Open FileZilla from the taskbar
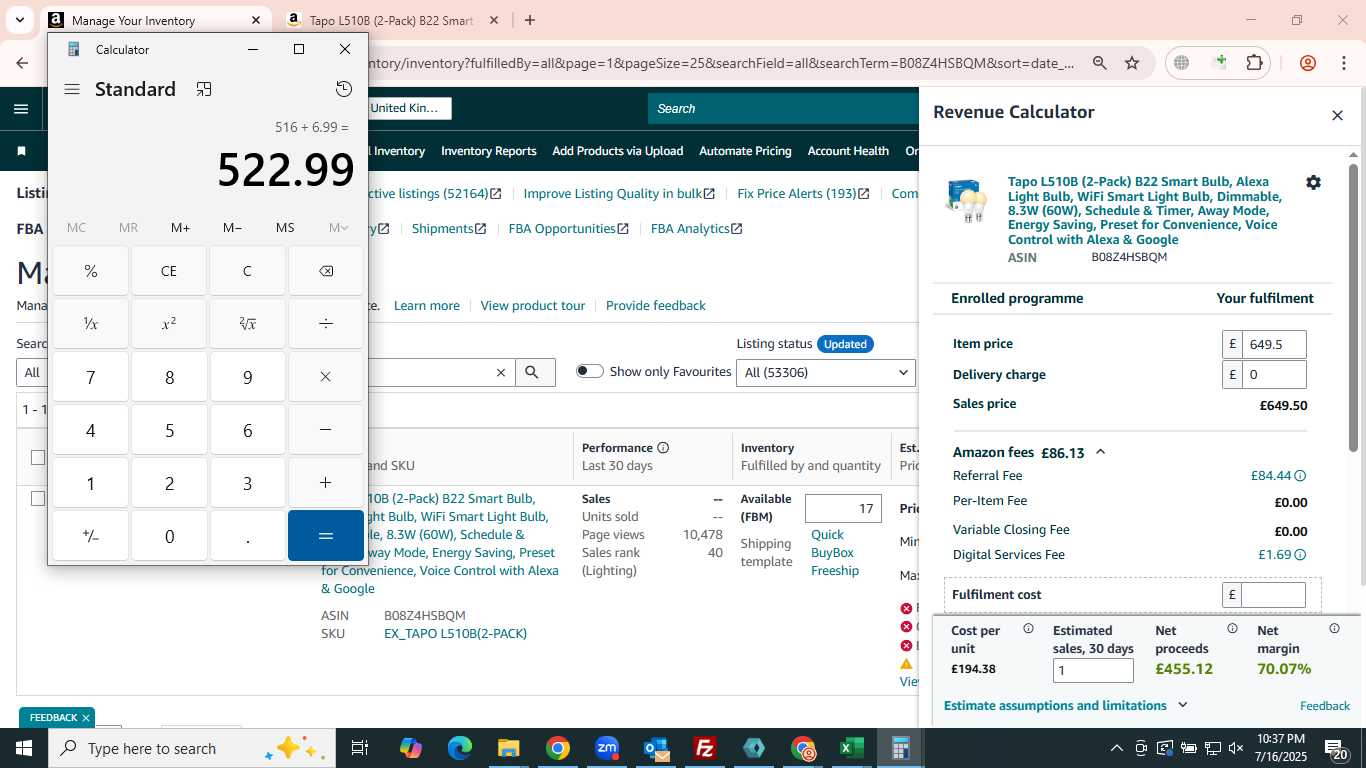The width and height of the screenshot is (1366, 768). [x=705, y=748]
